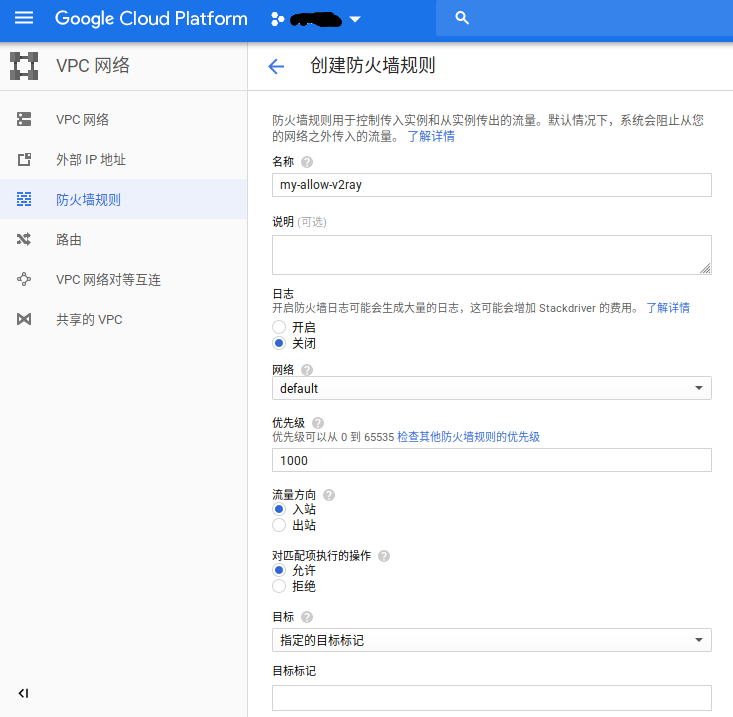Select the 出站 traffic direction option
The image size is (733, 717).
pyautogui.click(x=280, y=525)
